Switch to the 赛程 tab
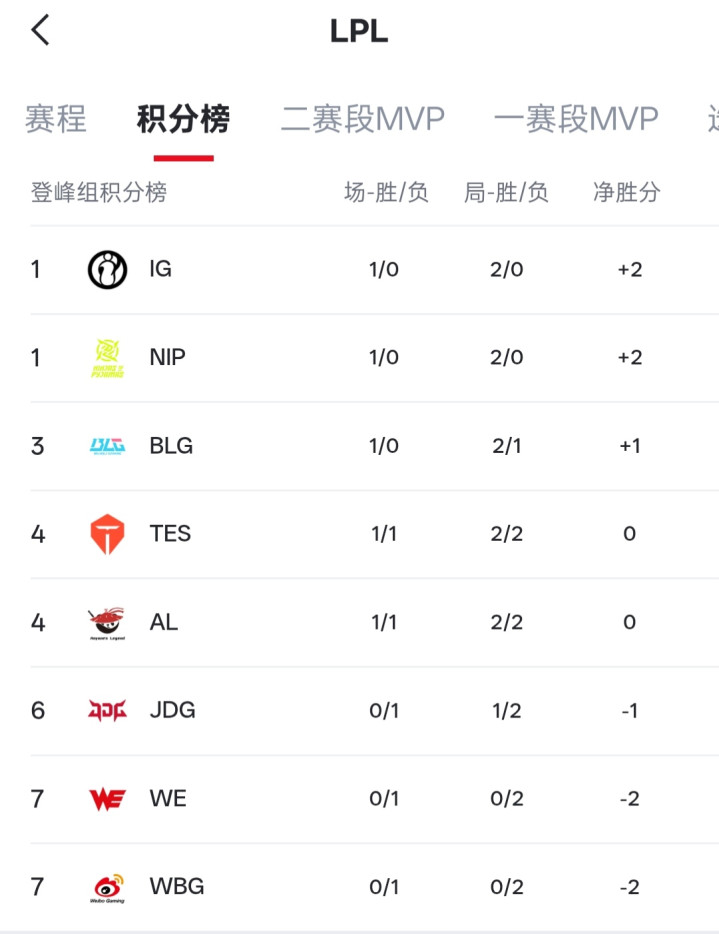The height and width of the screenshot is (934, 719). (x=56, y=119)
